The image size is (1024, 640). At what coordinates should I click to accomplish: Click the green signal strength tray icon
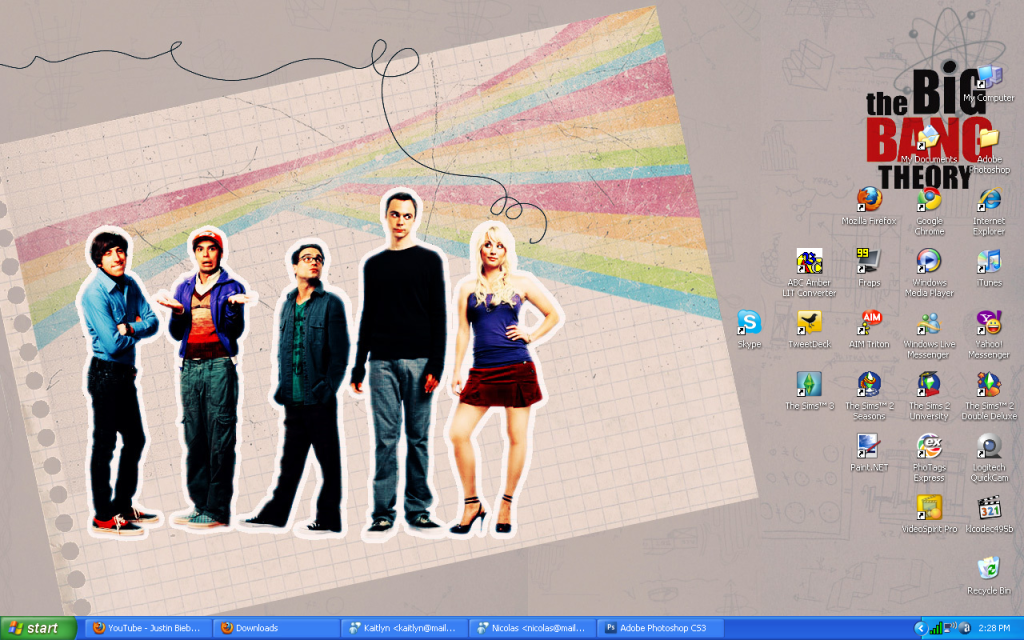(936, 628)
